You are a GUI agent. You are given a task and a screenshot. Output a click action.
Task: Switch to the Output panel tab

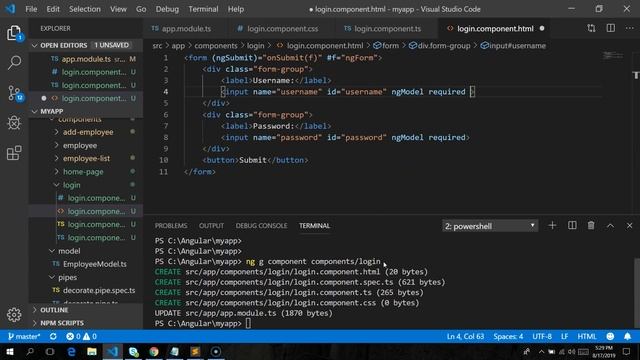pyautogui.click(x=211, y=226)
